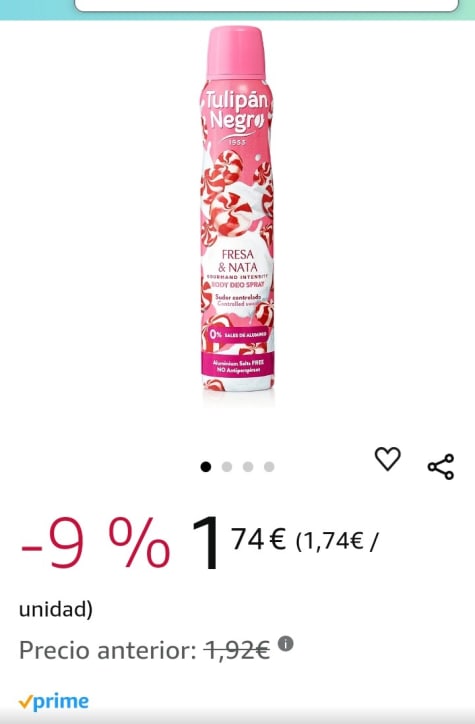Click the 0% aluminium salts badge on the can
The height and width of the screenshot is (724, 475).
tap(238, 334)
